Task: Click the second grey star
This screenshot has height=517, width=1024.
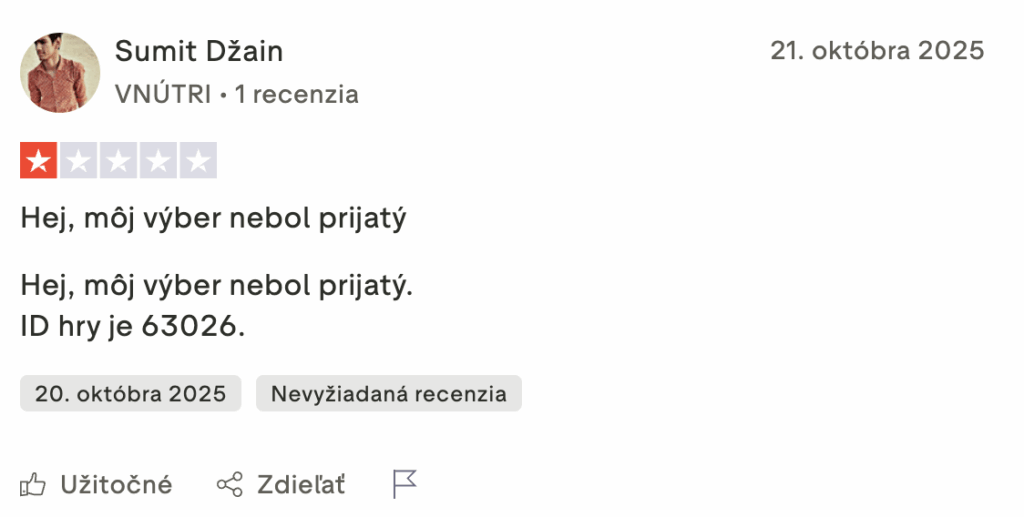Action: (x=78, y=160)
